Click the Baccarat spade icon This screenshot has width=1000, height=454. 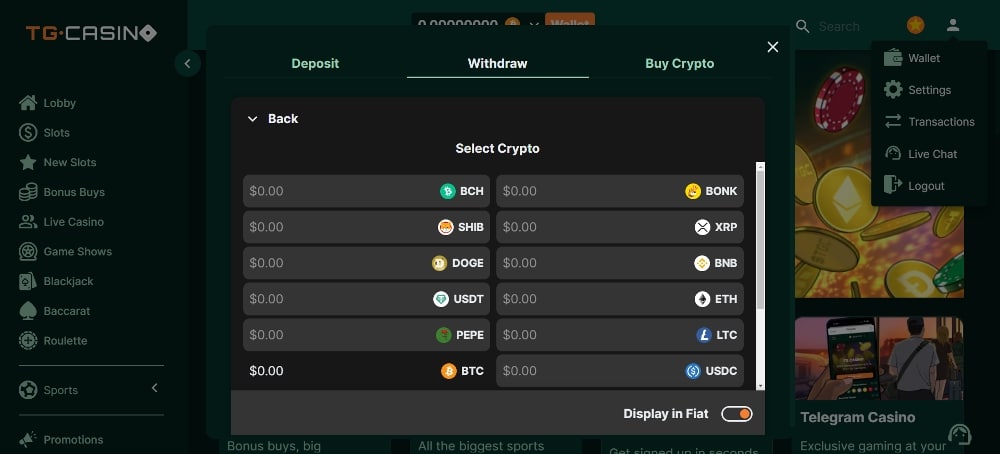click(28, 311)
